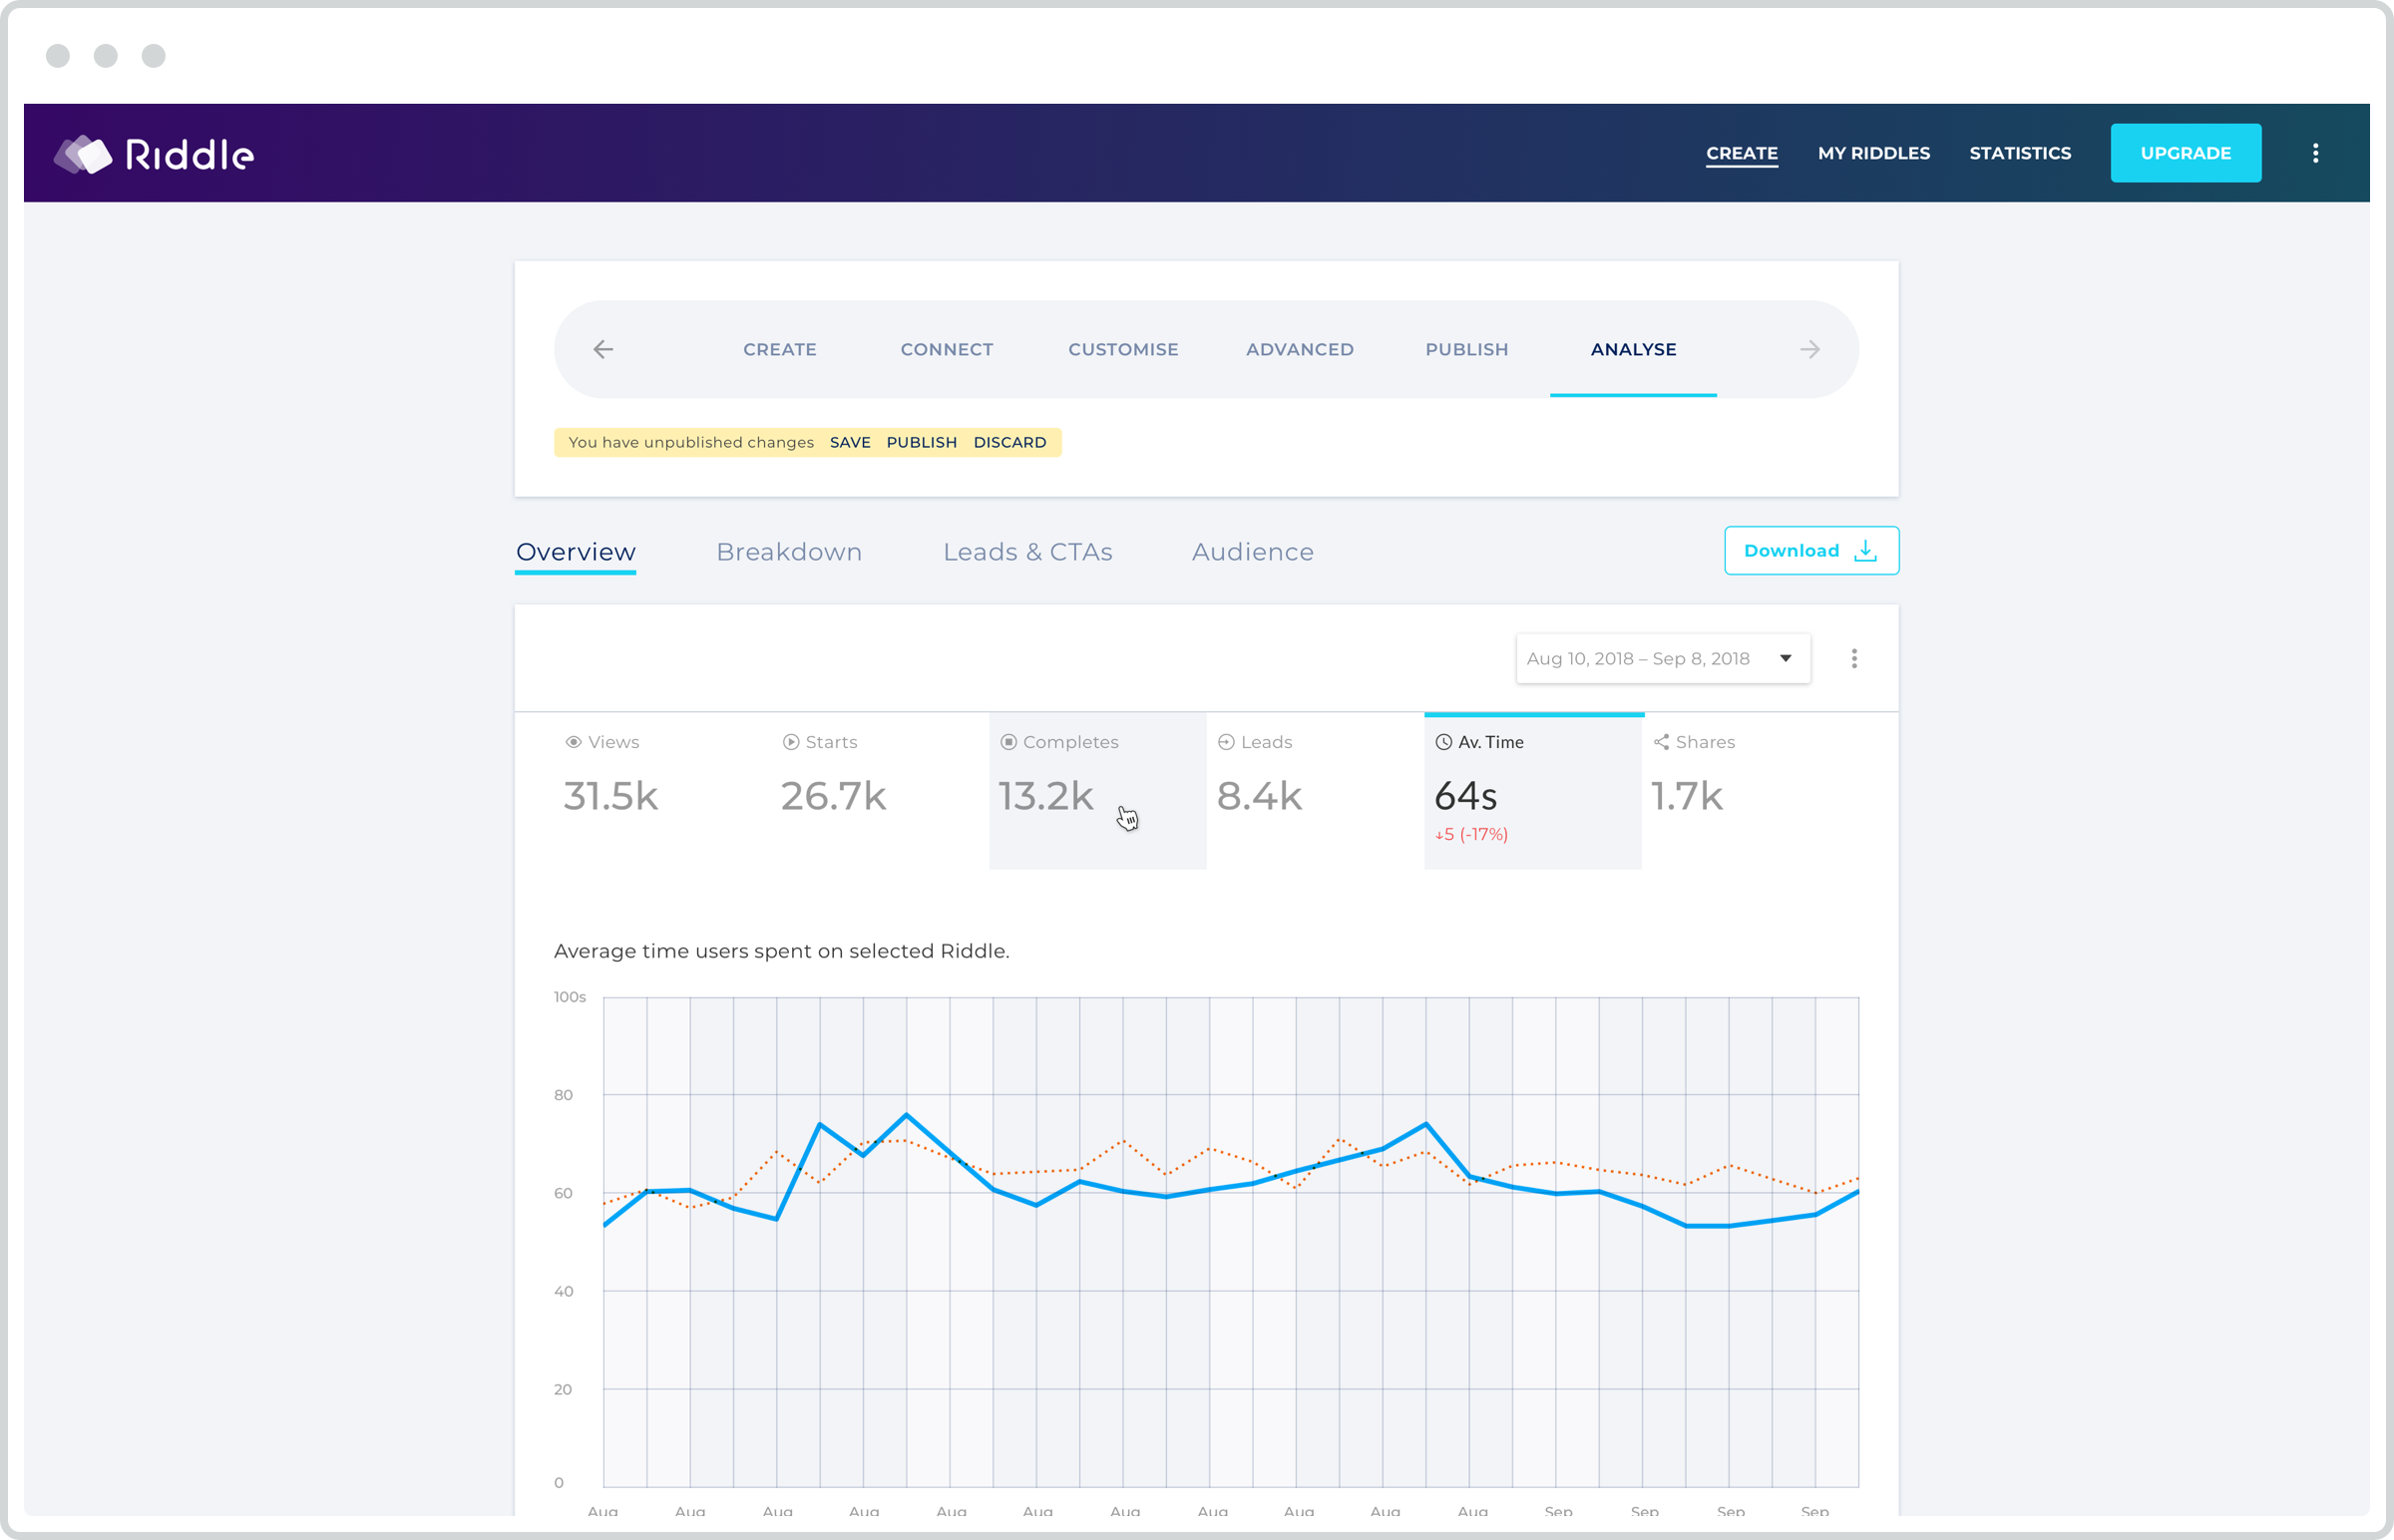Click the 20 y-axis label on the chart
The width and height of the screenshot is (2394, 1540).
pyautogui.click(x=563, y=1389)
